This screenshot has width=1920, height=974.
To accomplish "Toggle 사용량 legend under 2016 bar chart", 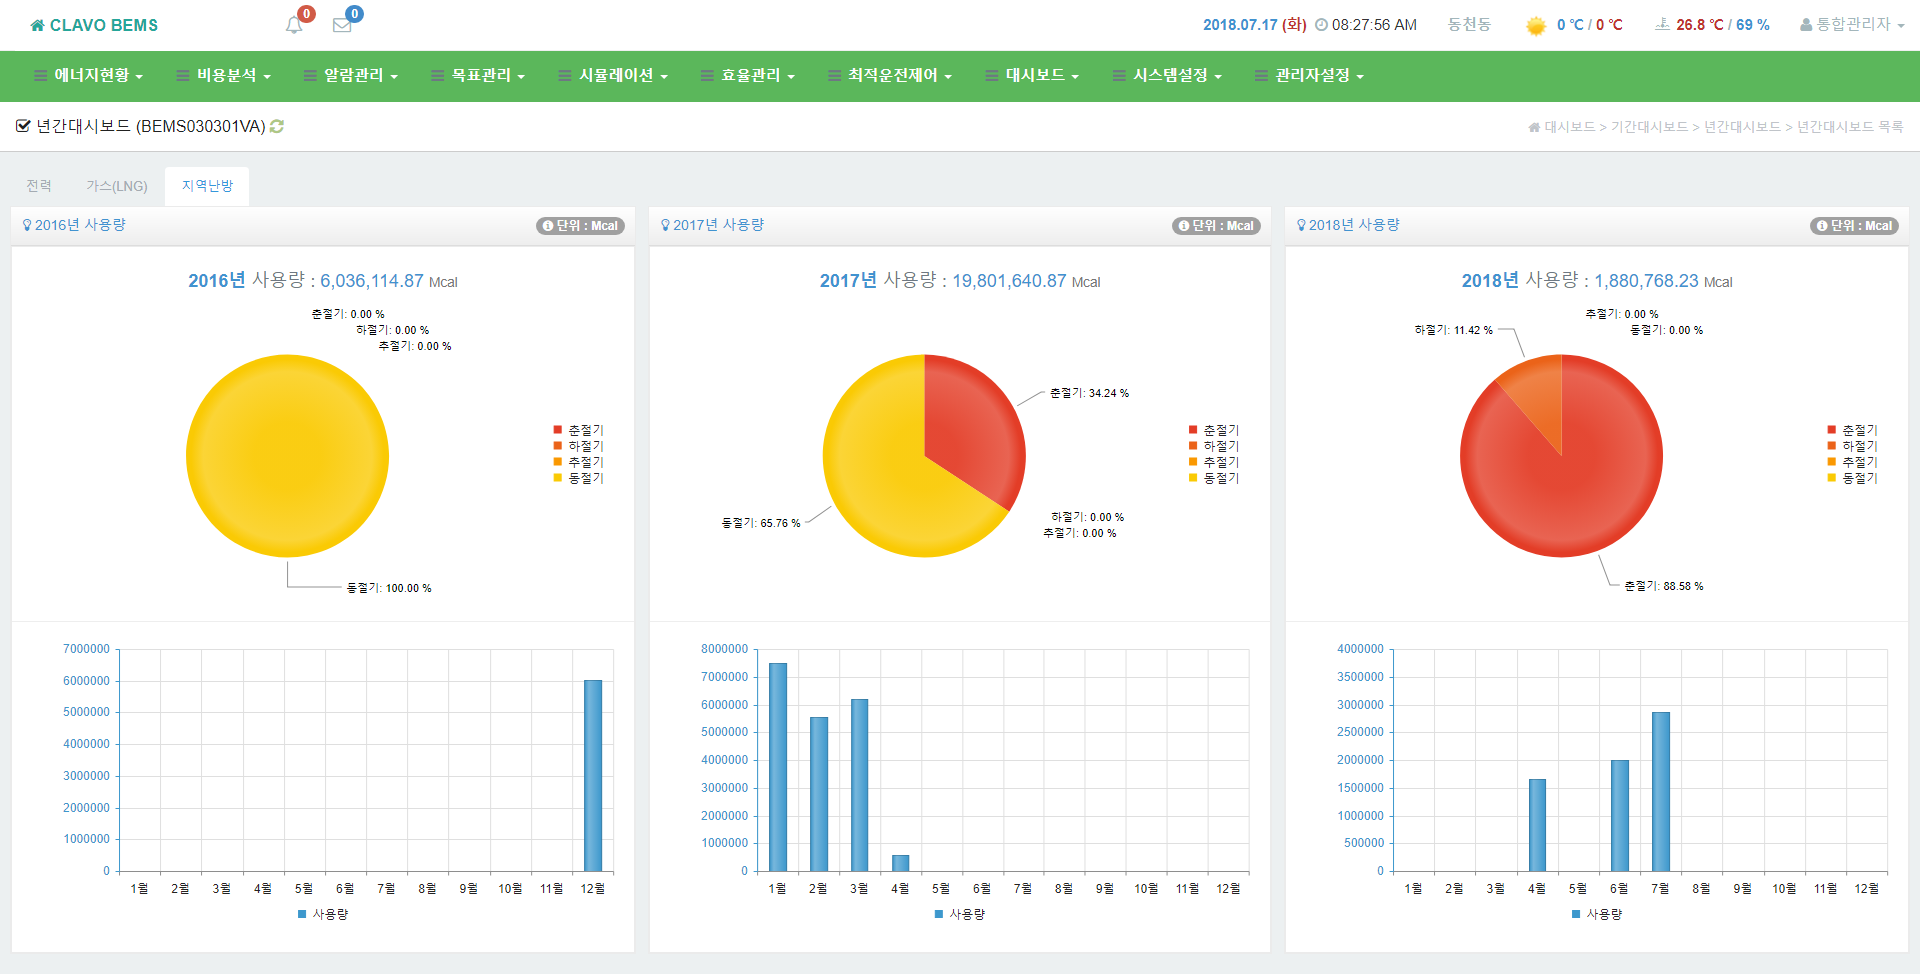I will [x=323, y=914].
